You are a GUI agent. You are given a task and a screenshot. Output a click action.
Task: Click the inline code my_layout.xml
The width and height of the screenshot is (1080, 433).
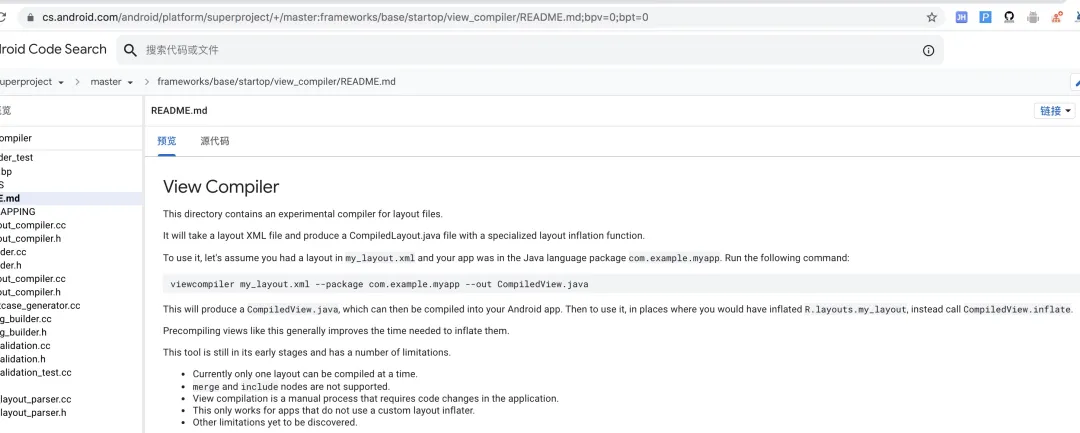[380, 258]
